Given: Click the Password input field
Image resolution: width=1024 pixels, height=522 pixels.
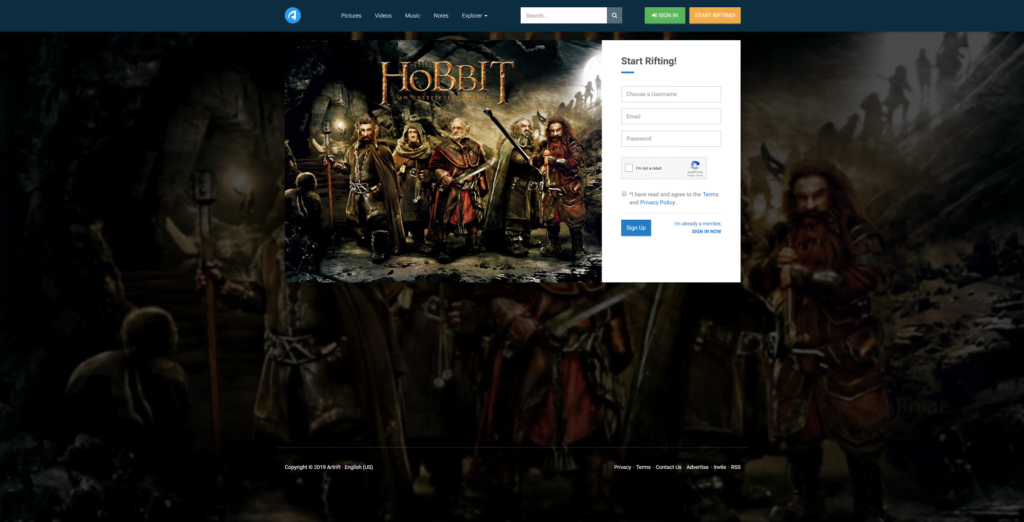Looking at the screenshot, I should (671, 139).
